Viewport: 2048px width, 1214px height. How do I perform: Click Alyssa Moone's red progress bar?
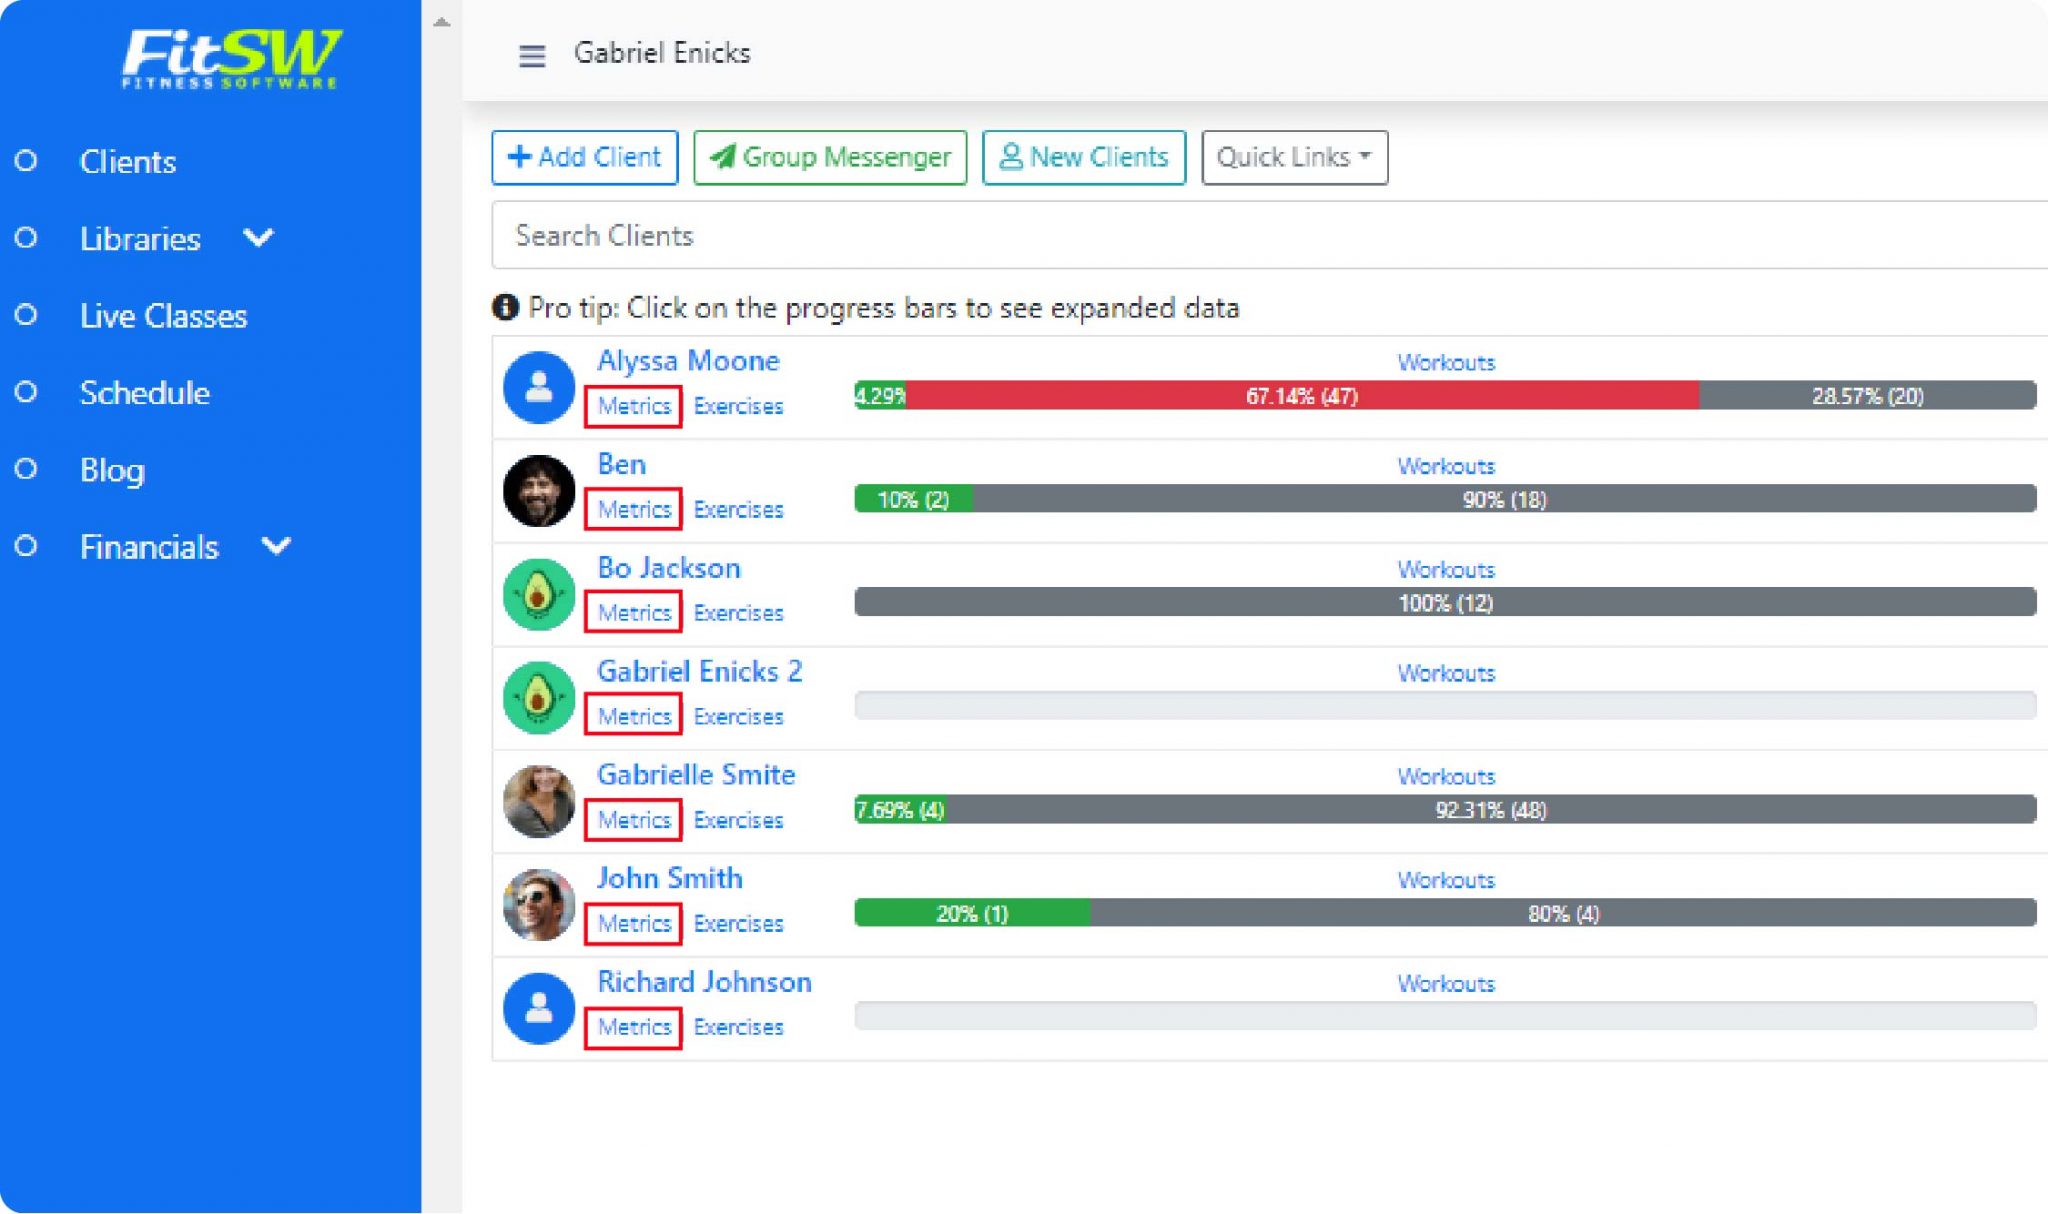[x=1300, y=395]
